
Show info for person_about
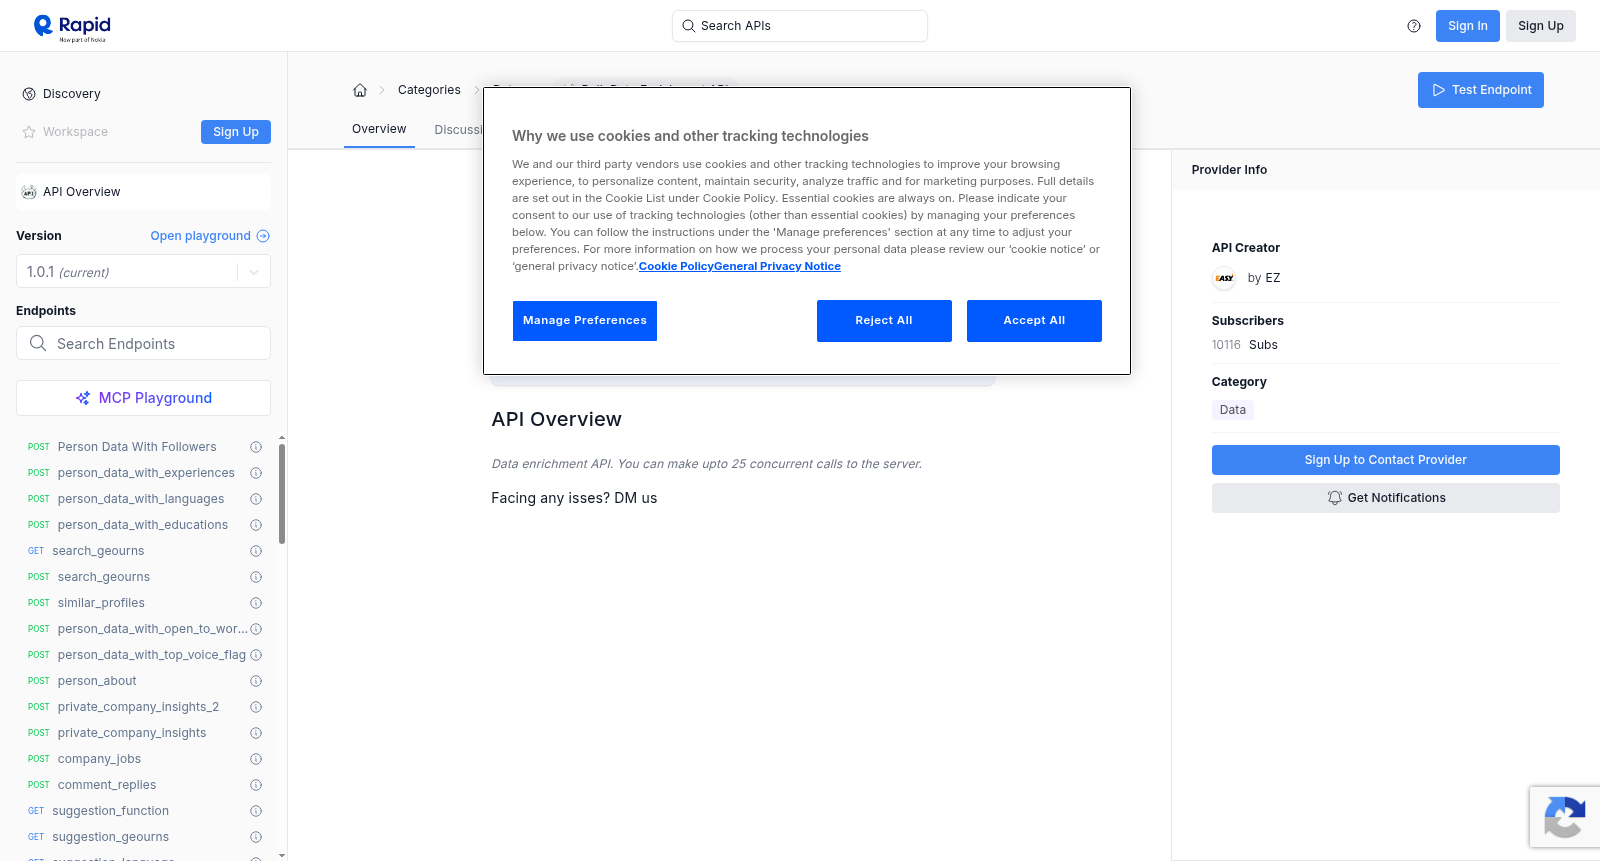pyautogui.click(x=256, y=681)
